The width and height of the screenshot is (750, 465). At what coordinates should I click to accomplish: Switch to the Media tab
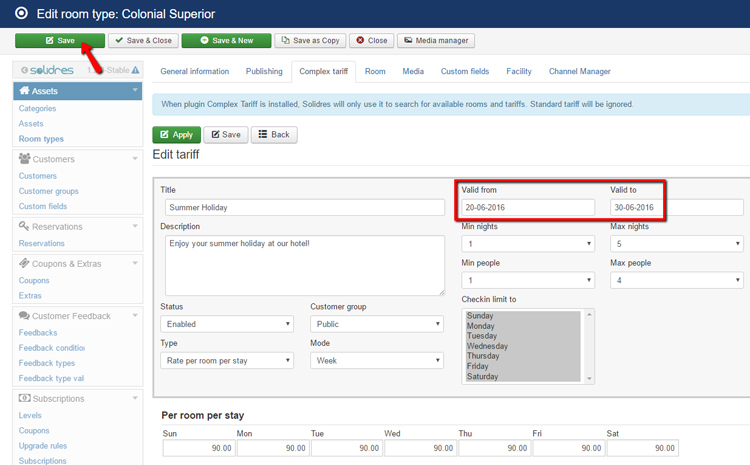point(413,71)
